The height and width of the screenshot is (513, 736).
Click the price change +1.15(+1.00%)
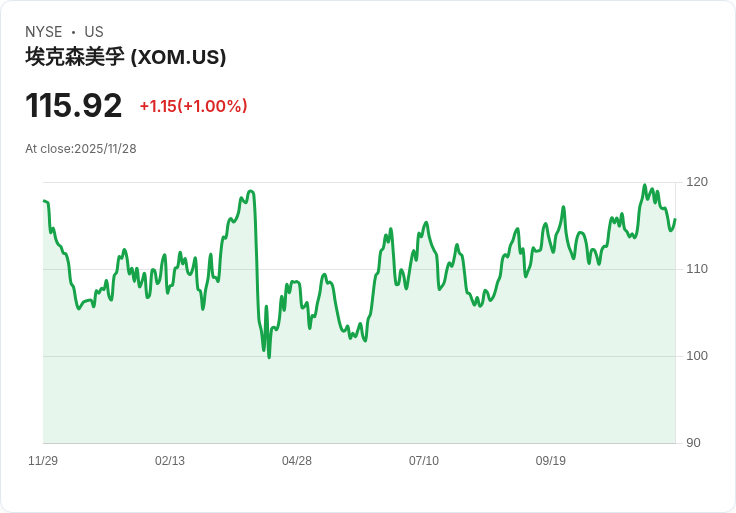click(x=193, y=106)
